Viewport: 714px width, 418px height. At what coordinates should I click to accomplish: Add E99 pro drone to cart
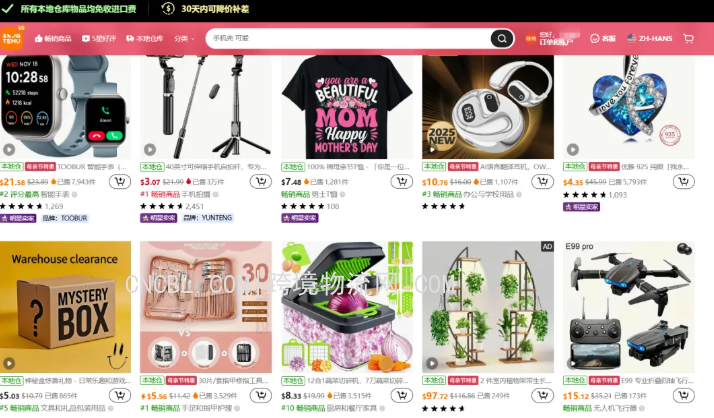683,395
